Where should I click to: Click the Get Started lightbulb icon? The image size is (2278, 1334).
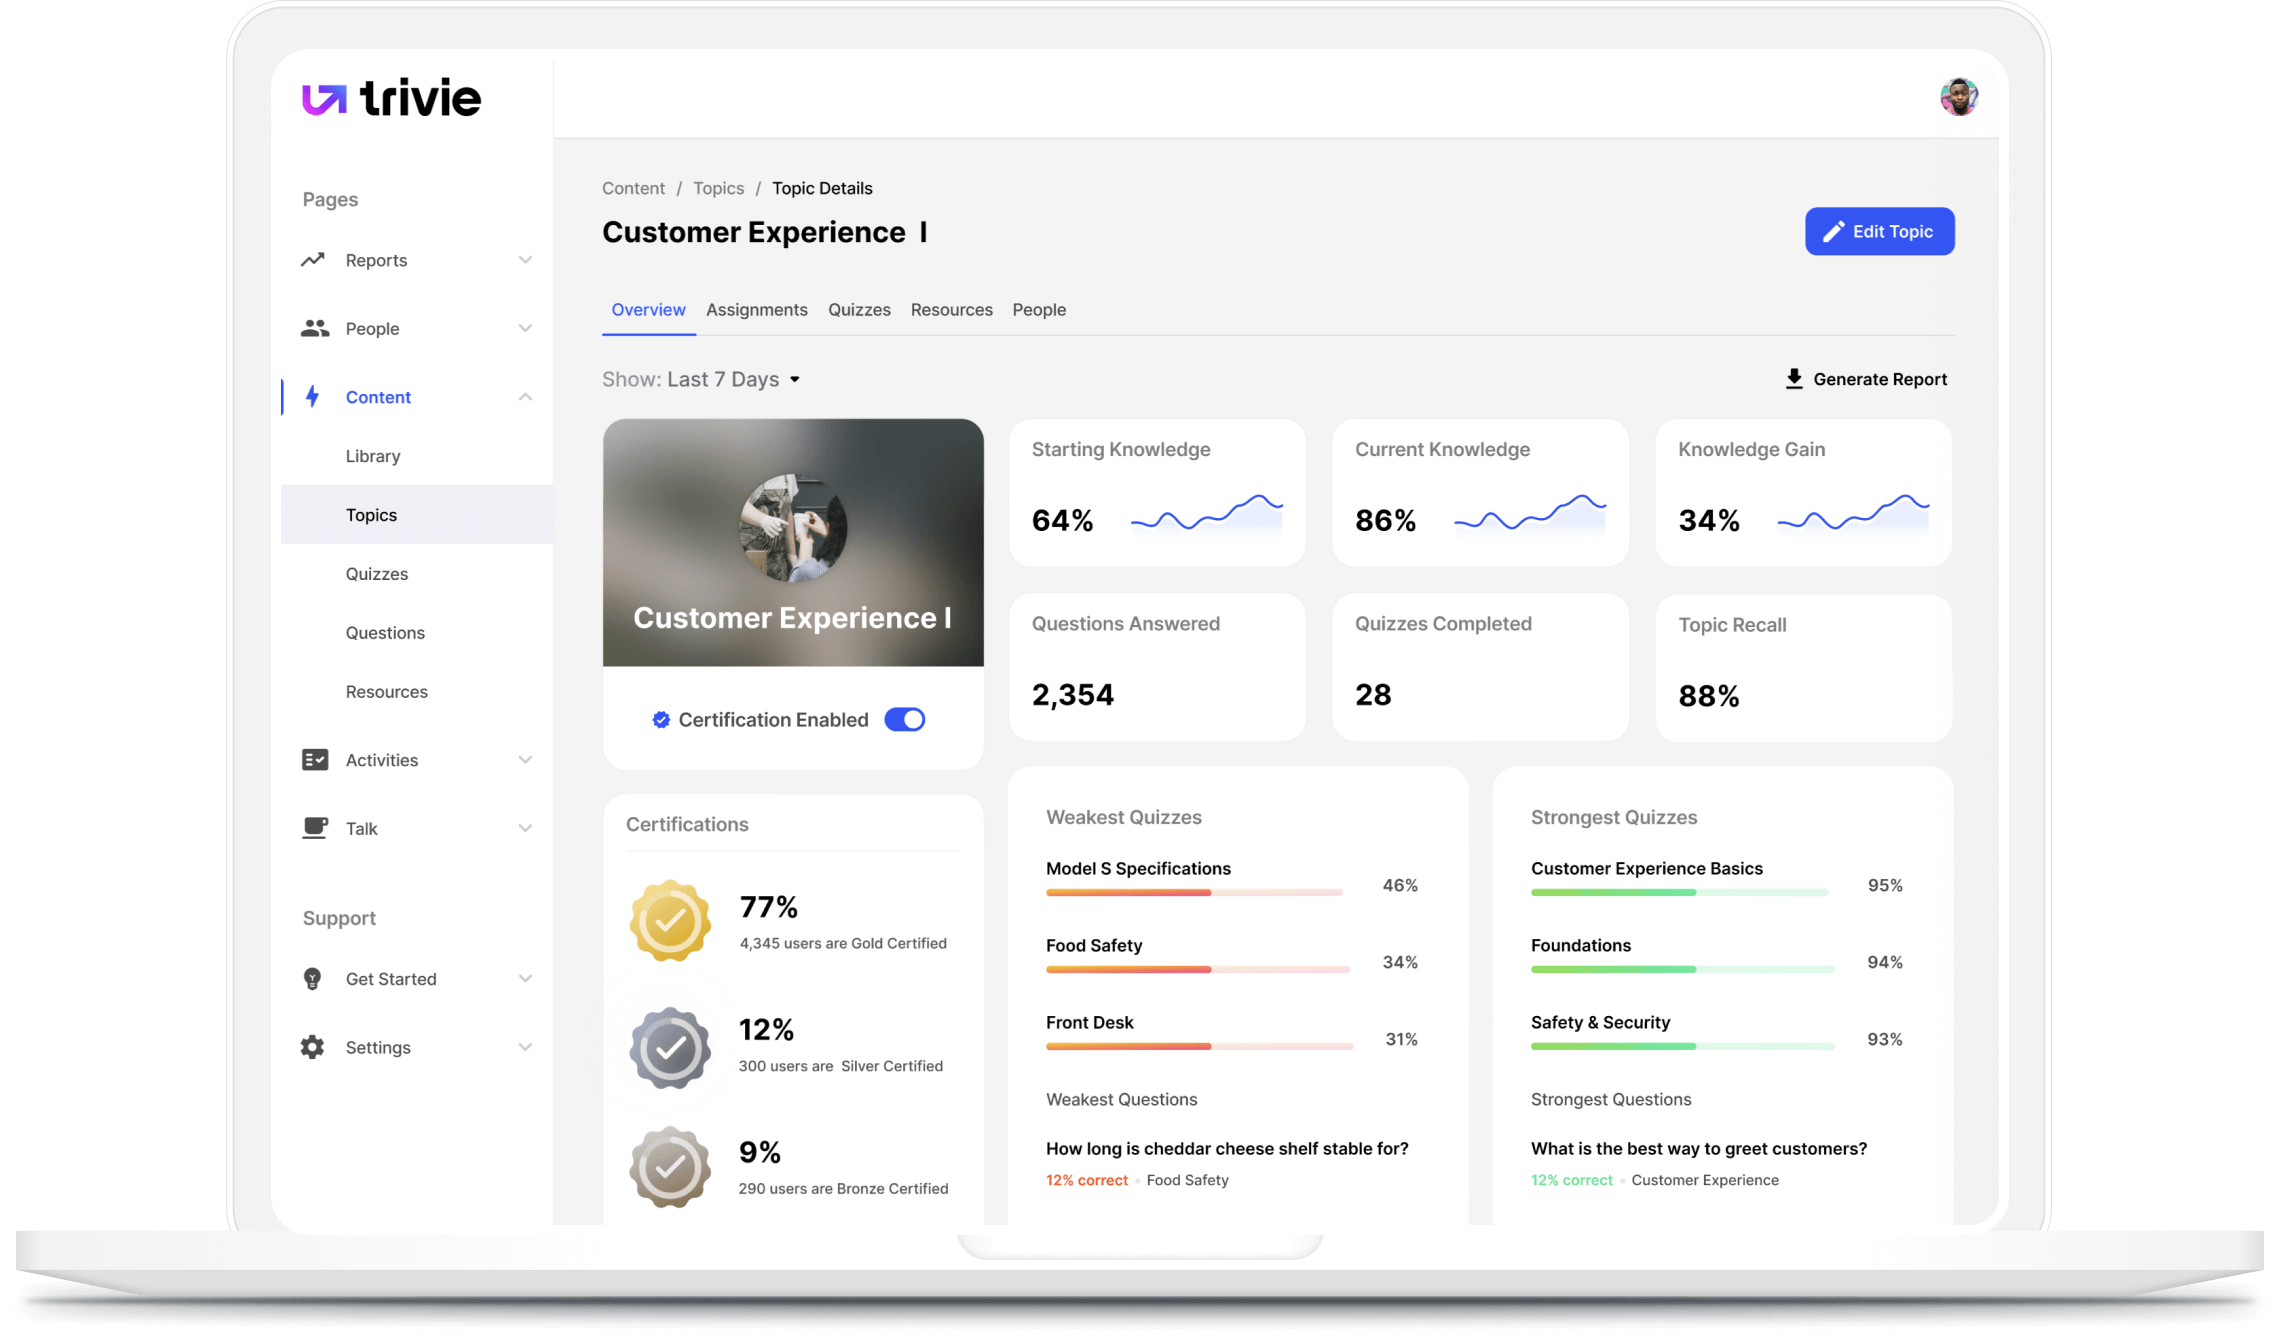click(x=311, y=978)
